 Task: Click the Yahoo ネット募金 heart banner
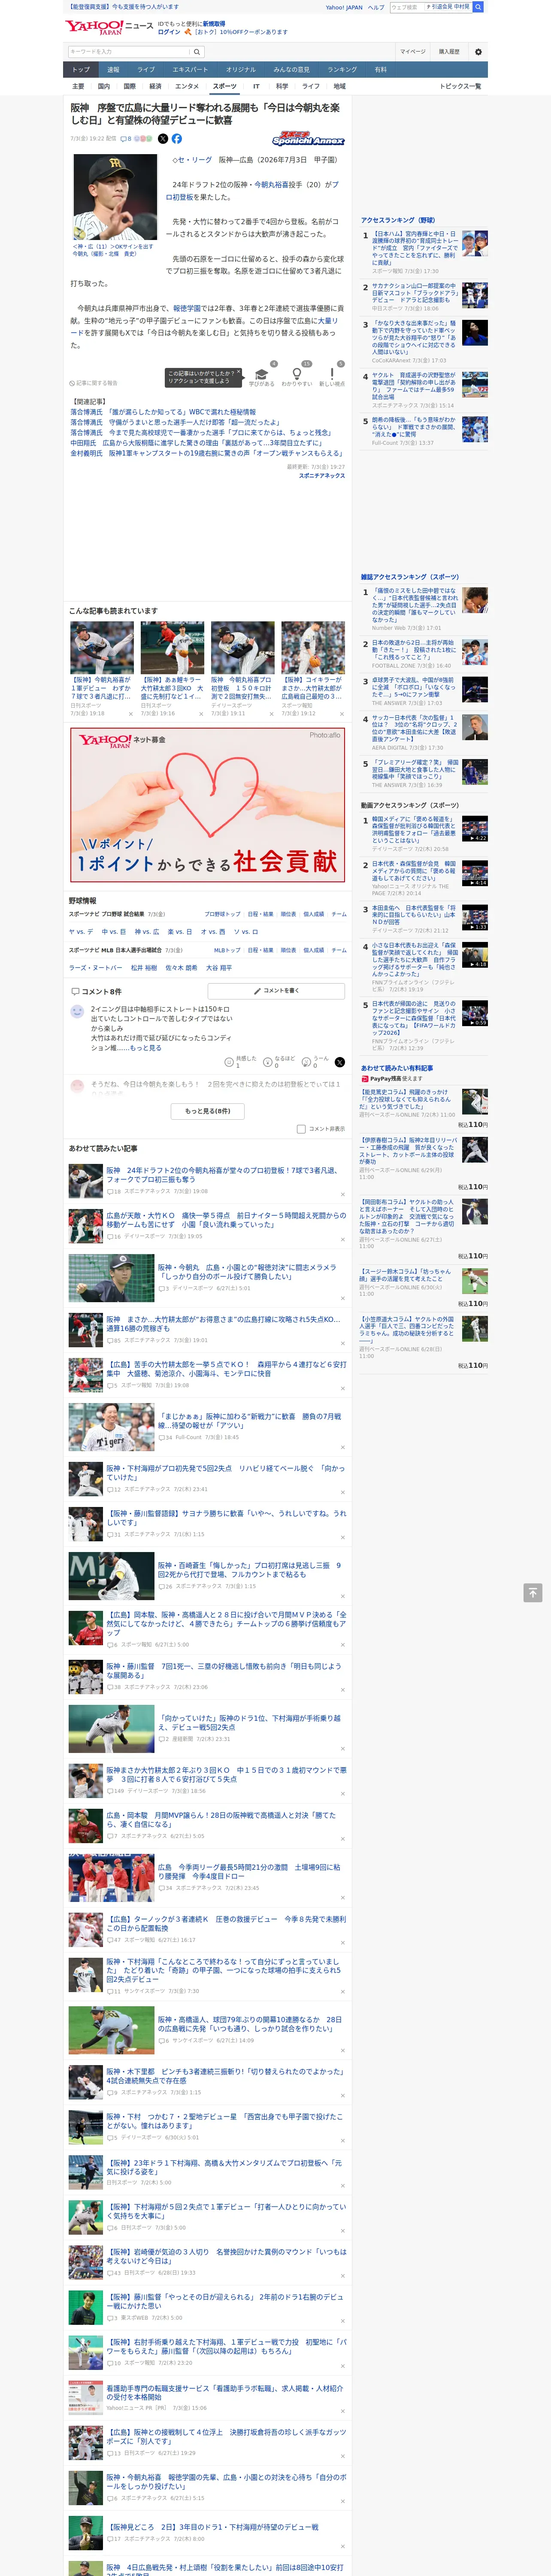(x=208, y=805)
